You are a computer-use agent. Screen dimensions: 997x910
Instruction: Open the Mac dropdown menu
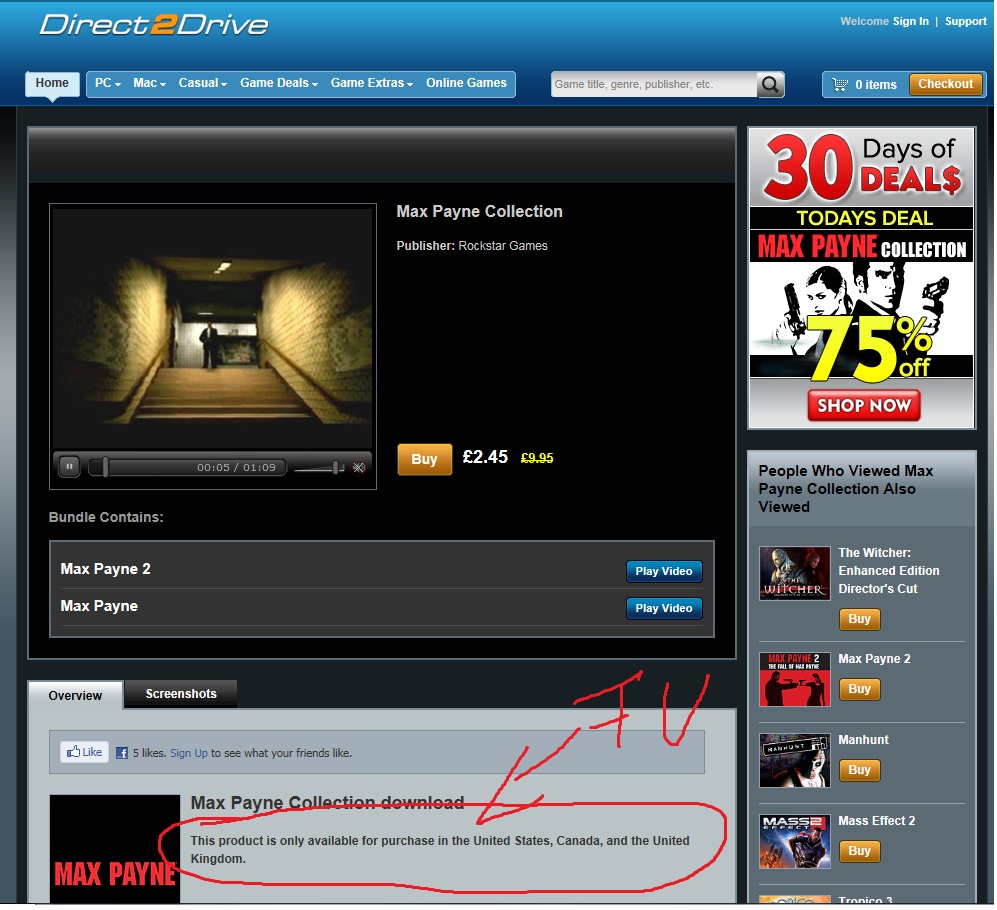[149, 83]
